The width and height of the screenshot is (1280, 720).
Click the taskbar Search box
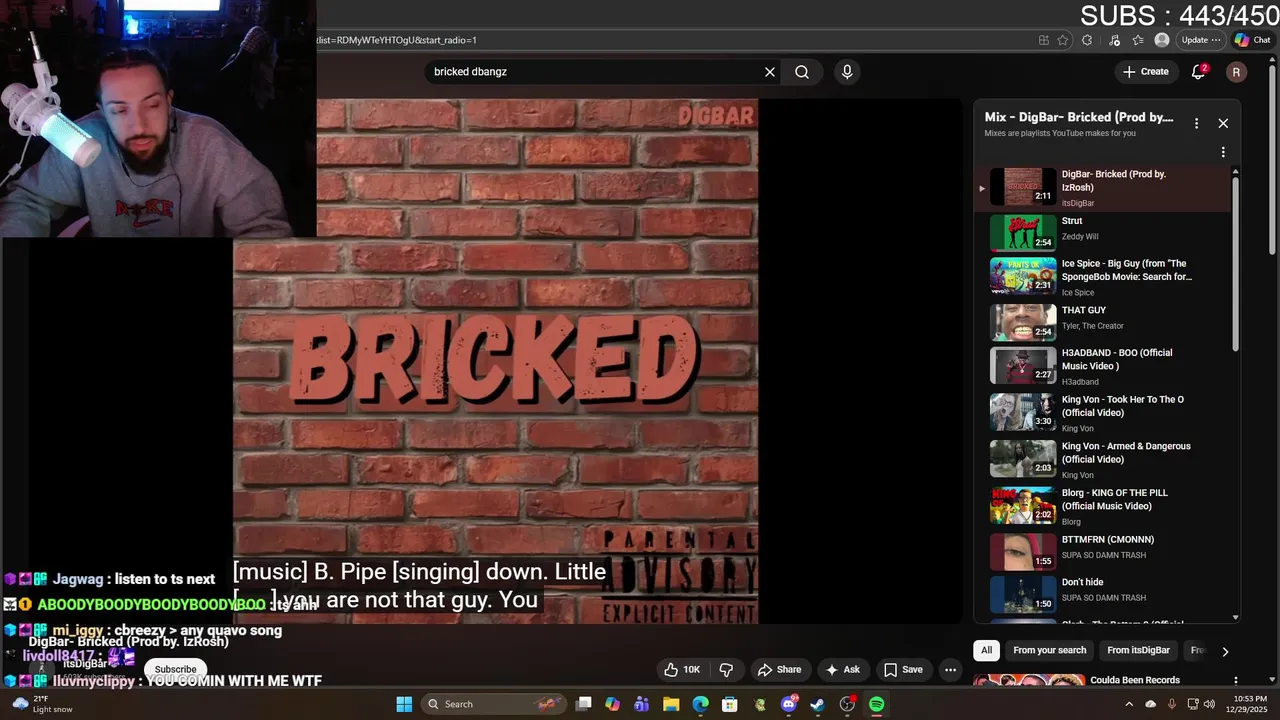495,704
